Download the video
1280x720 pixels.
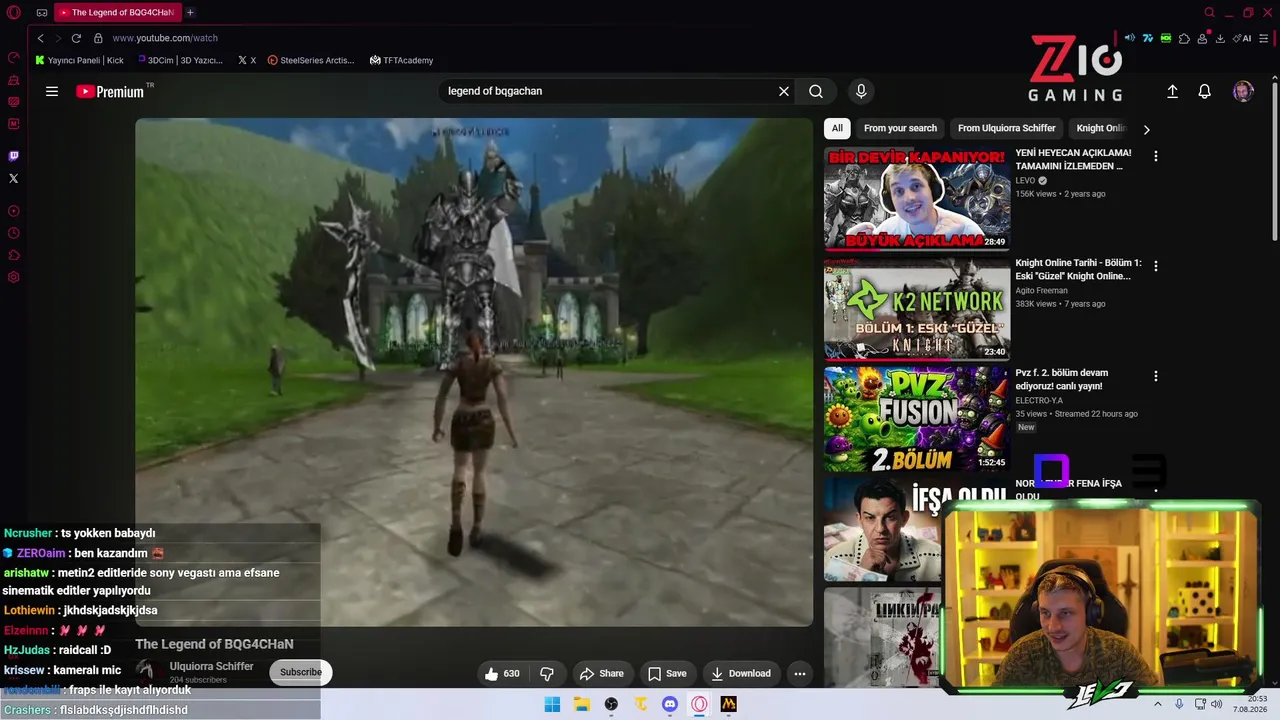pos(741,674)
